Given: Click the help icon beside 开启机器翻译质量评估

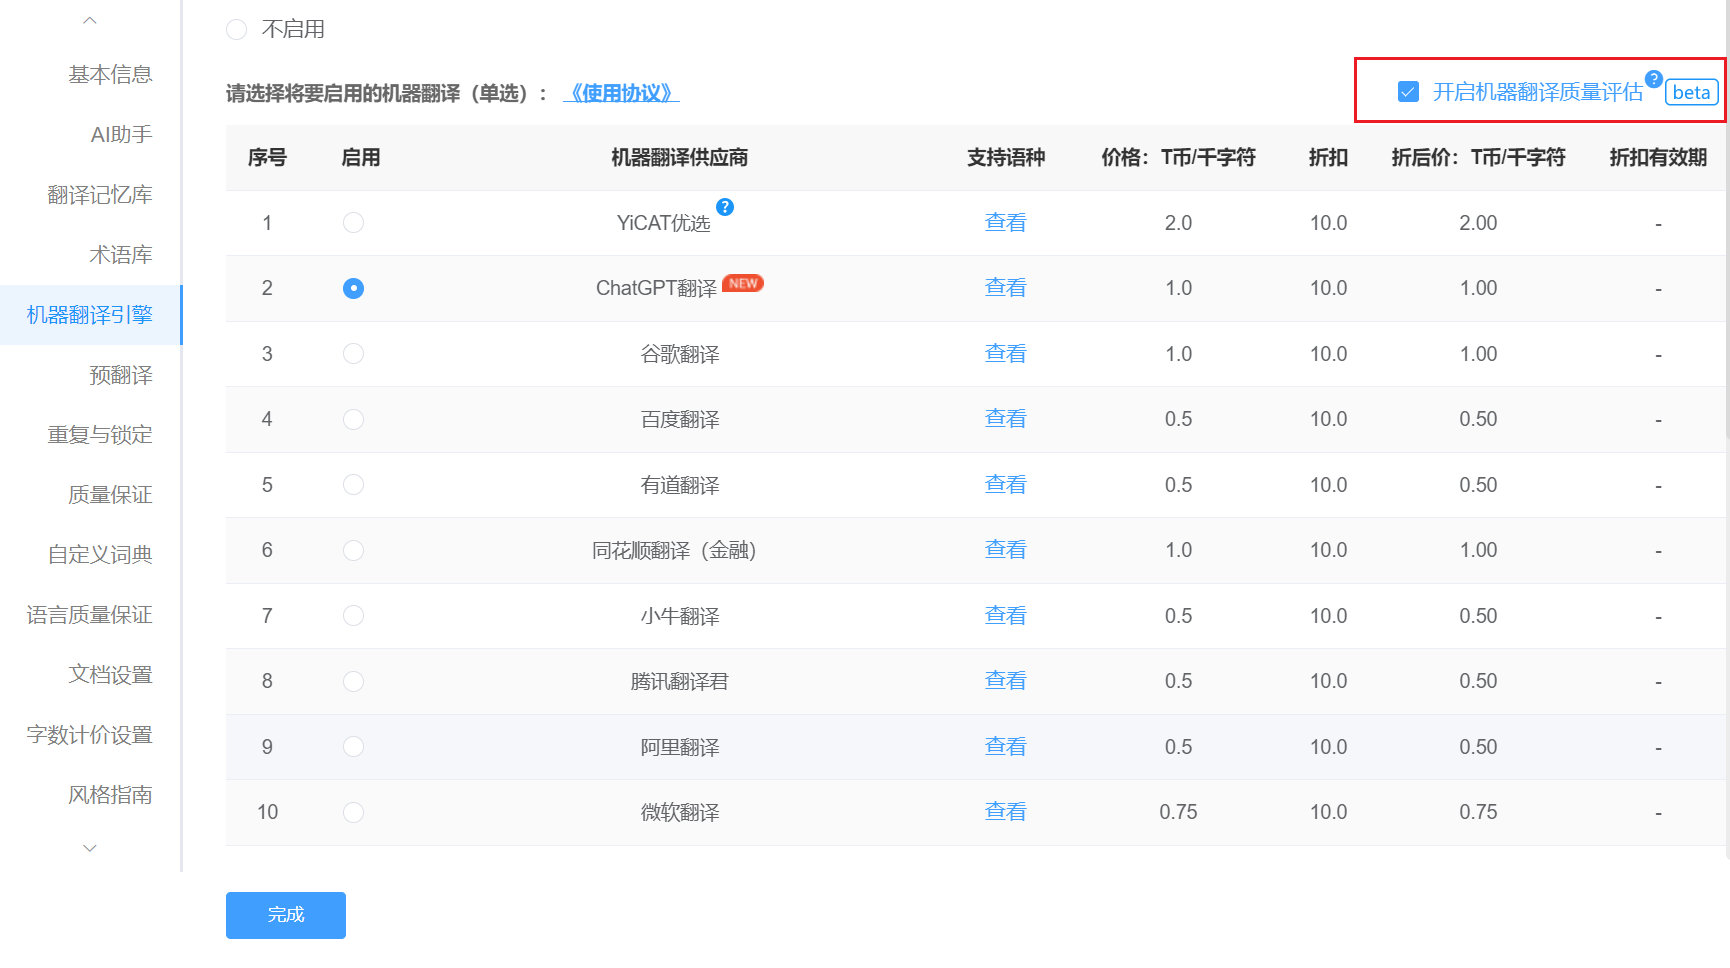Looking at the screenshot, I should click(1654, 79).
